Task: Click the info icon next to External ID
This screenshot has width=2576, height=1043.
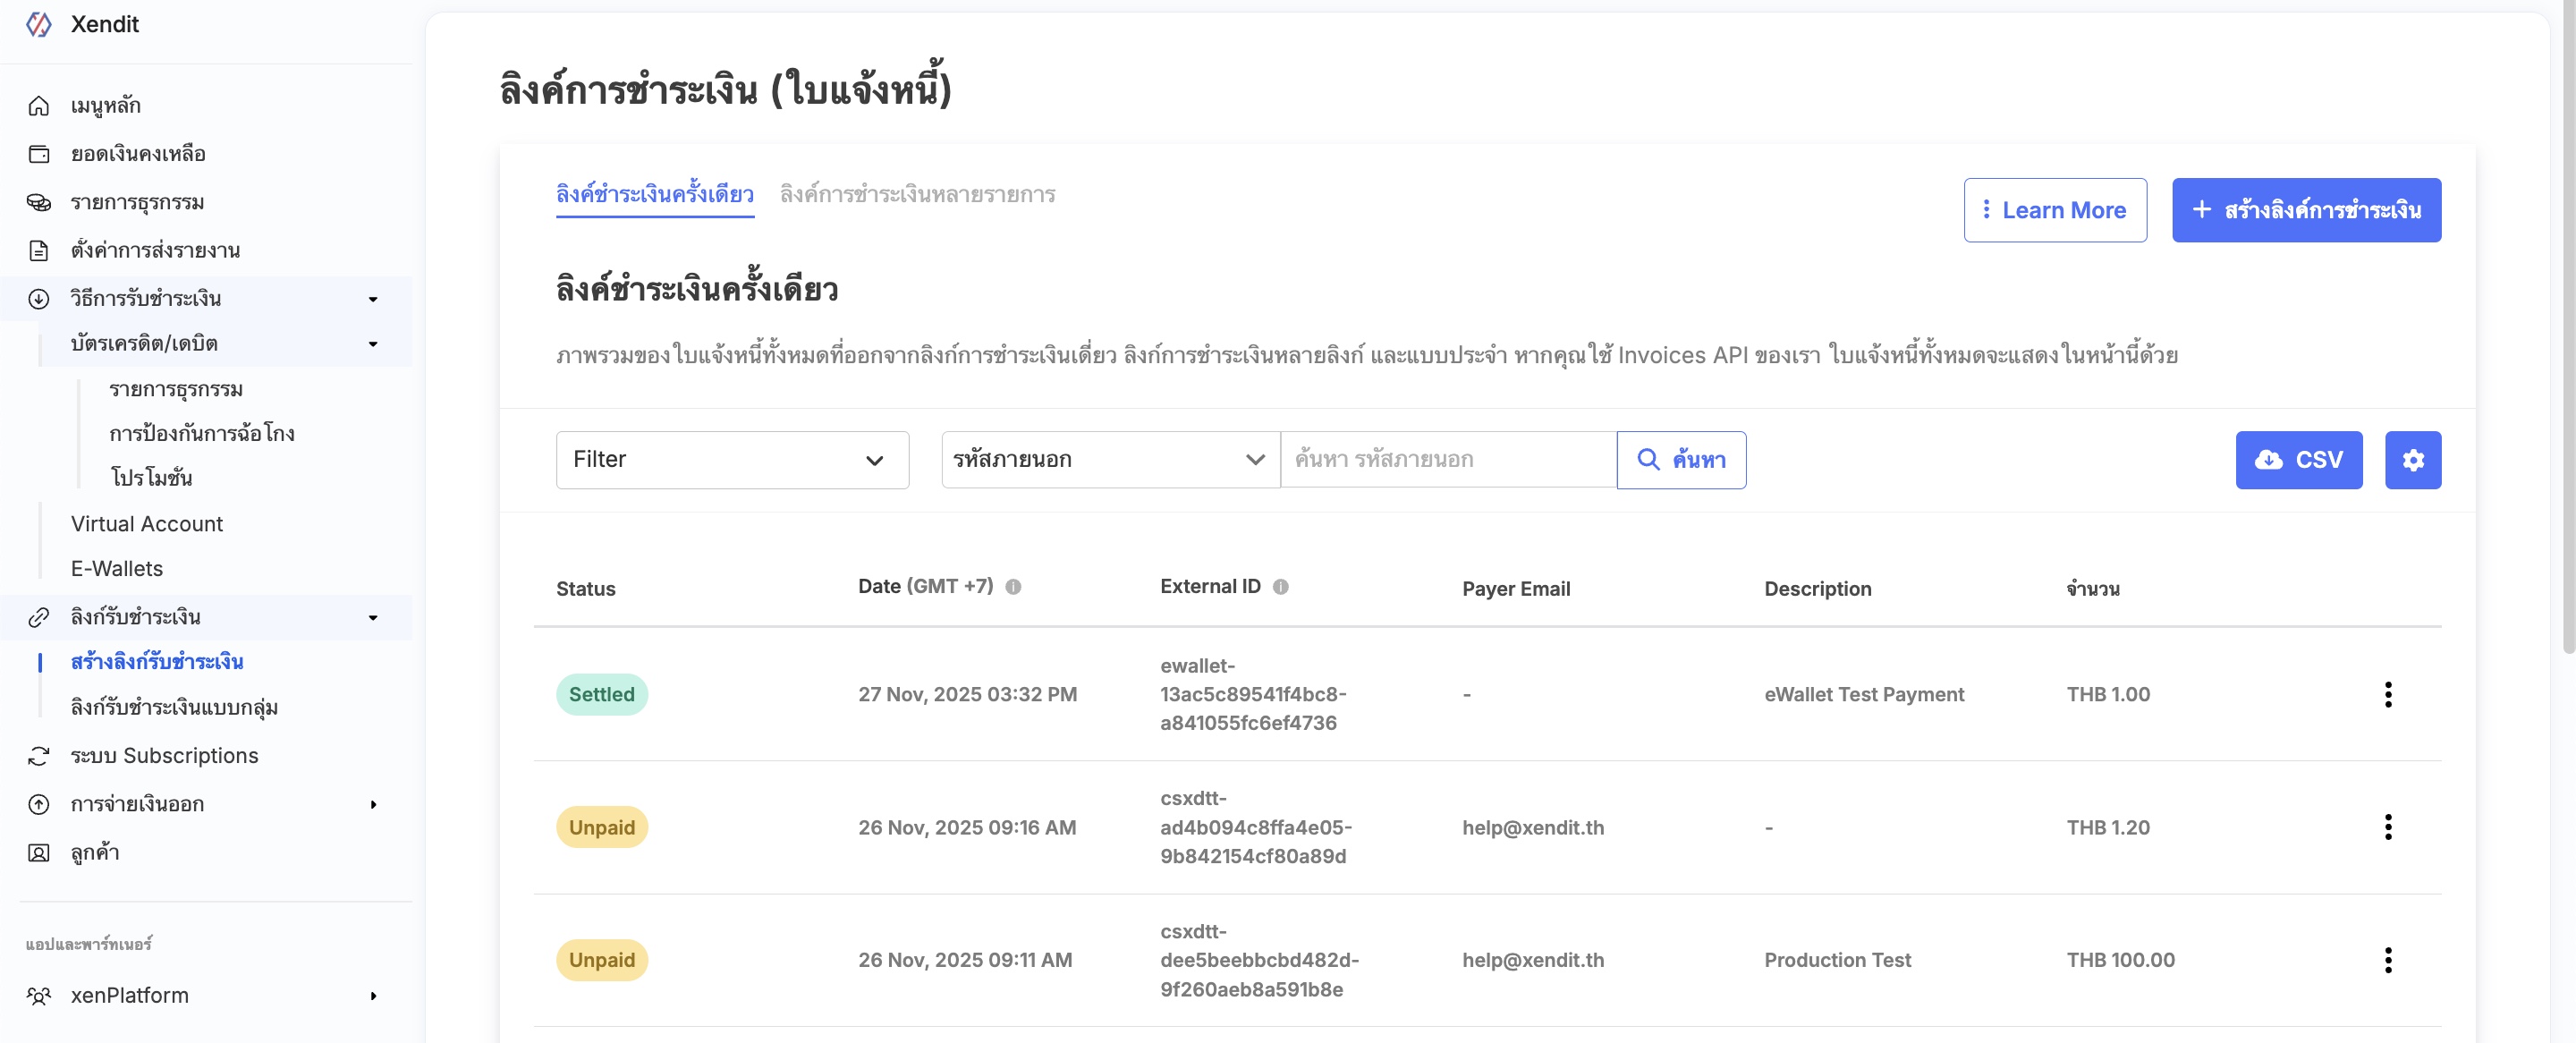Action: [1280, 587]
